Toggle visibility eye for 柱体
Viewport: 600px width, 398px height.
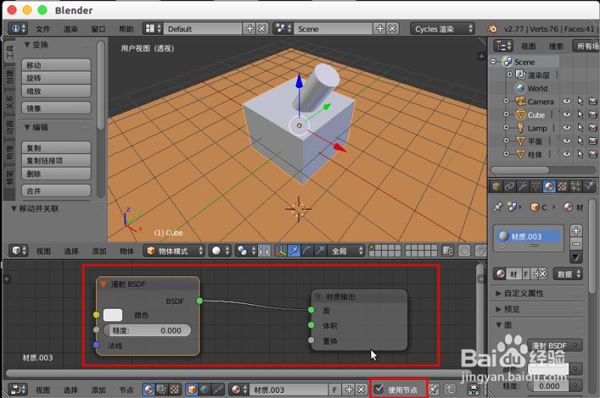click(x=567, y=154)
